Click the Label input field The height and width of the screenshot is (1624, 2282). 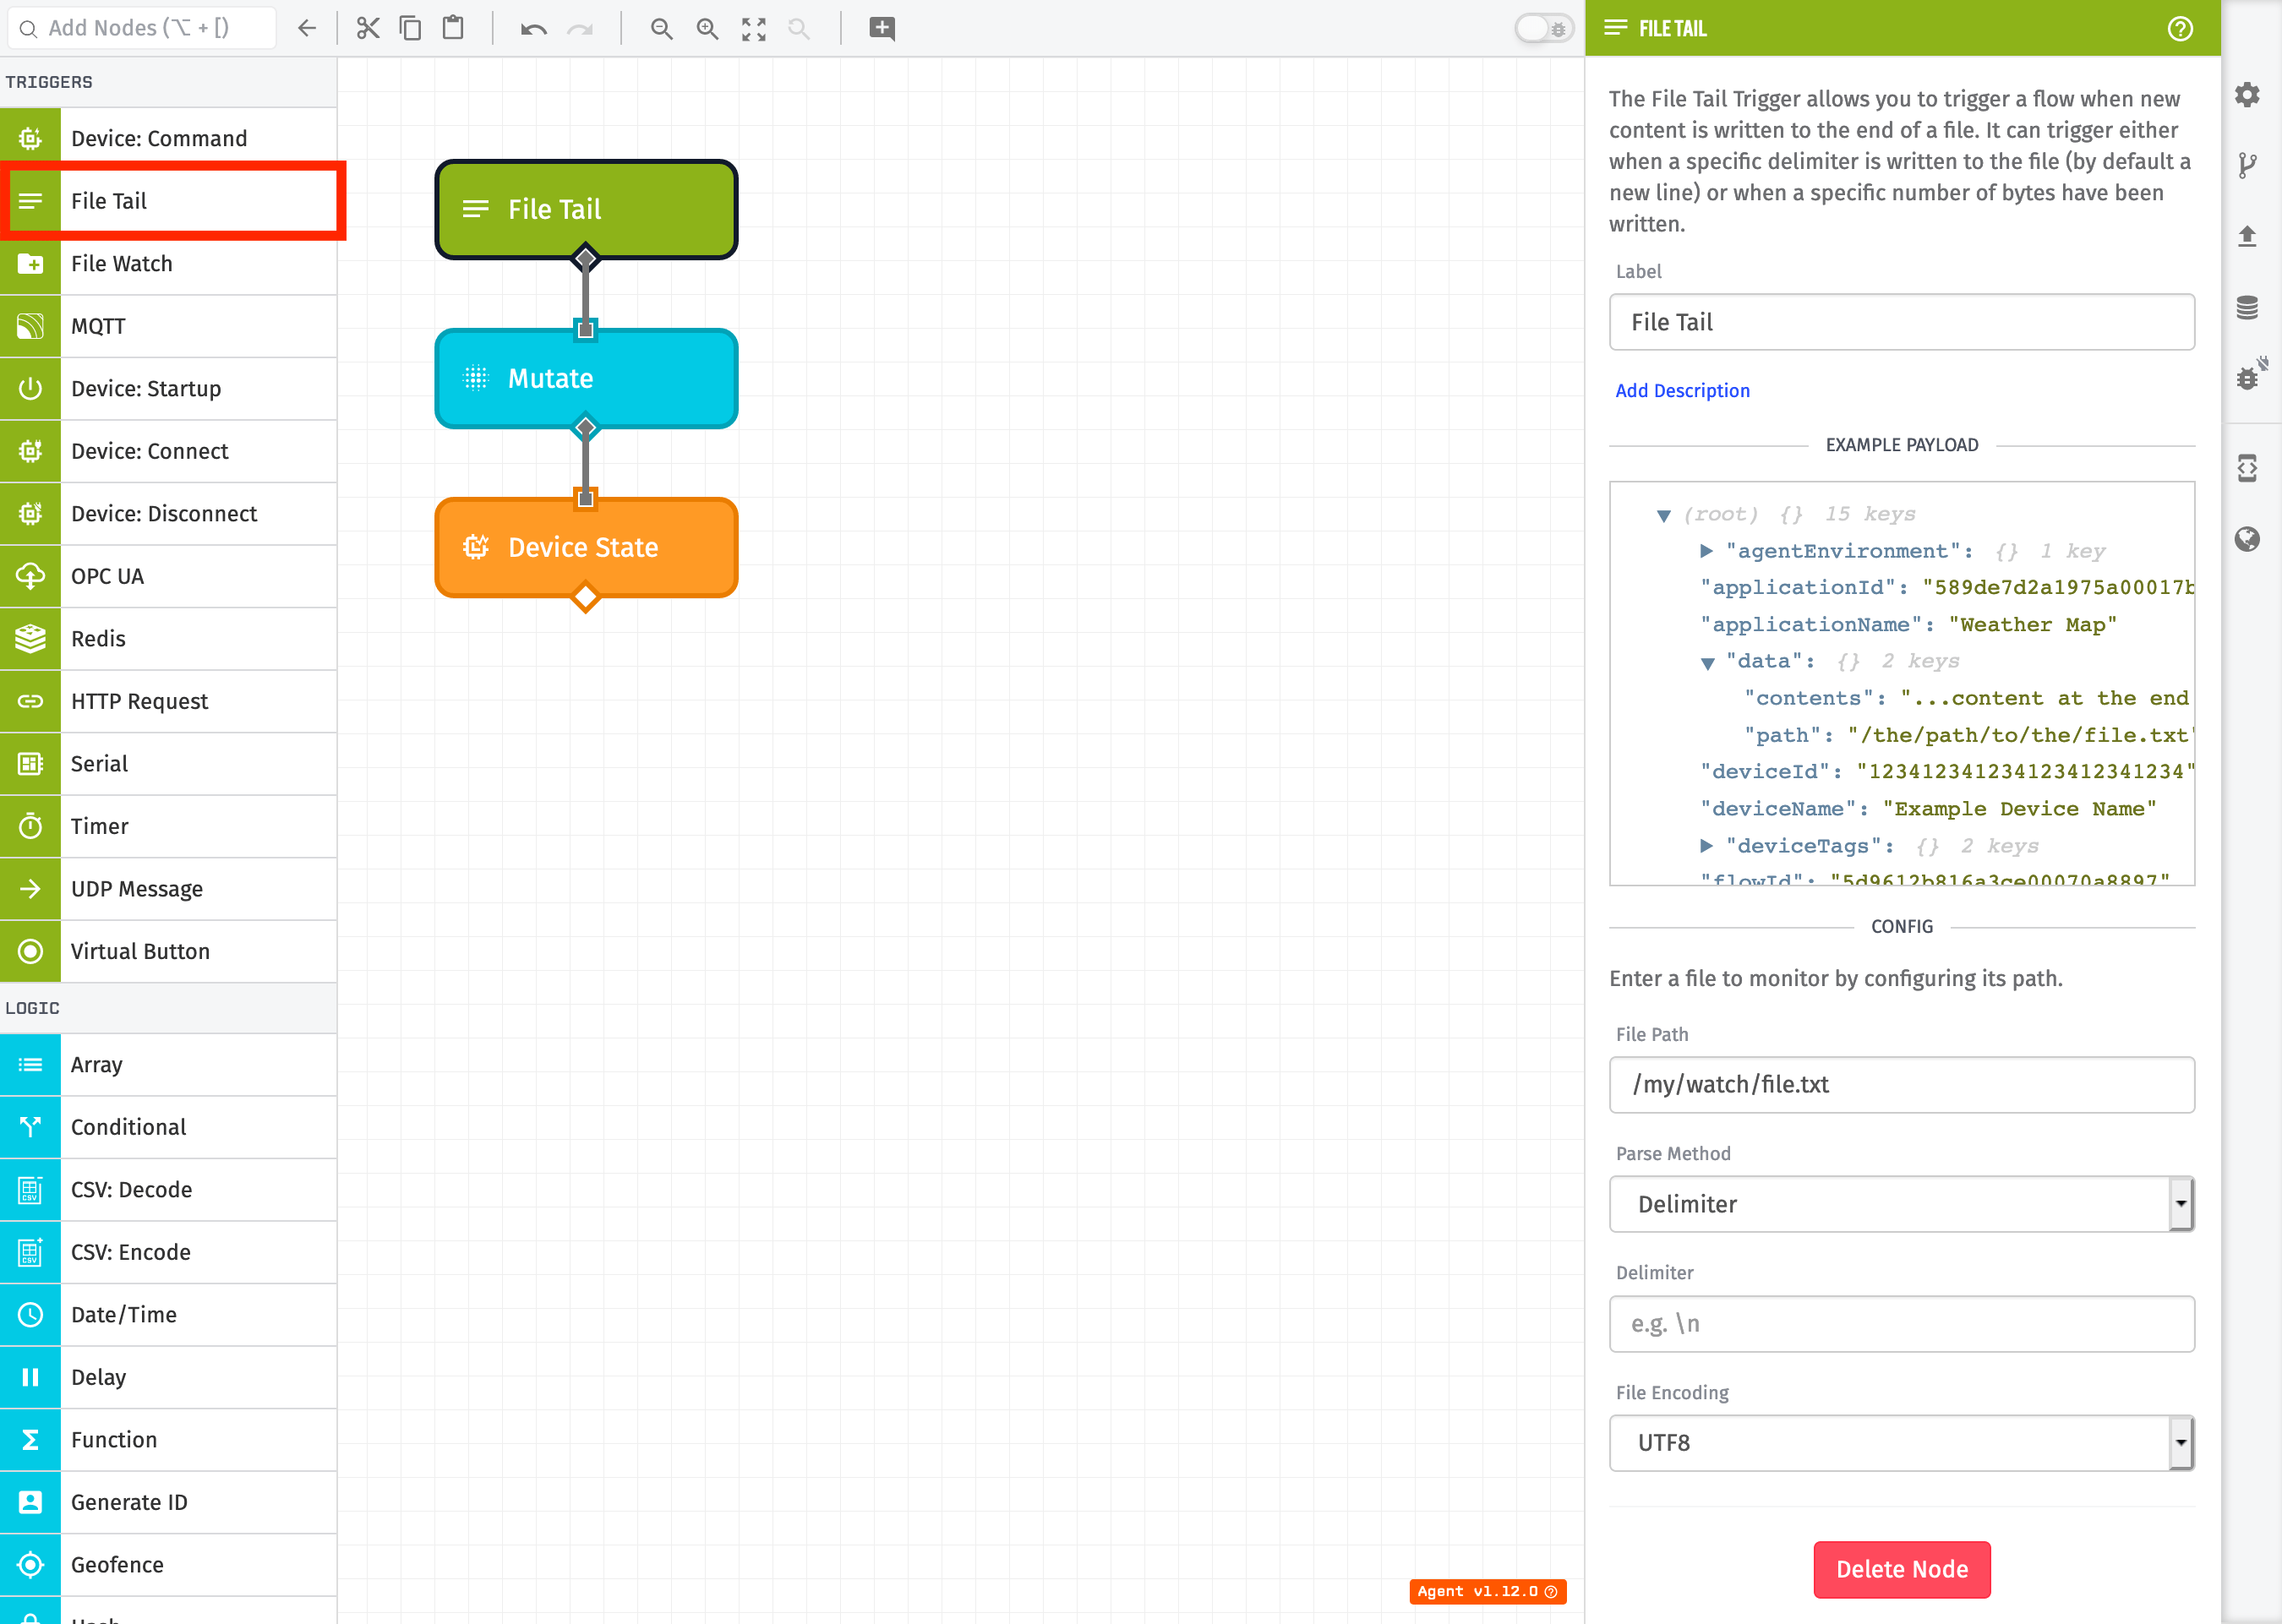pos(1901,322)
